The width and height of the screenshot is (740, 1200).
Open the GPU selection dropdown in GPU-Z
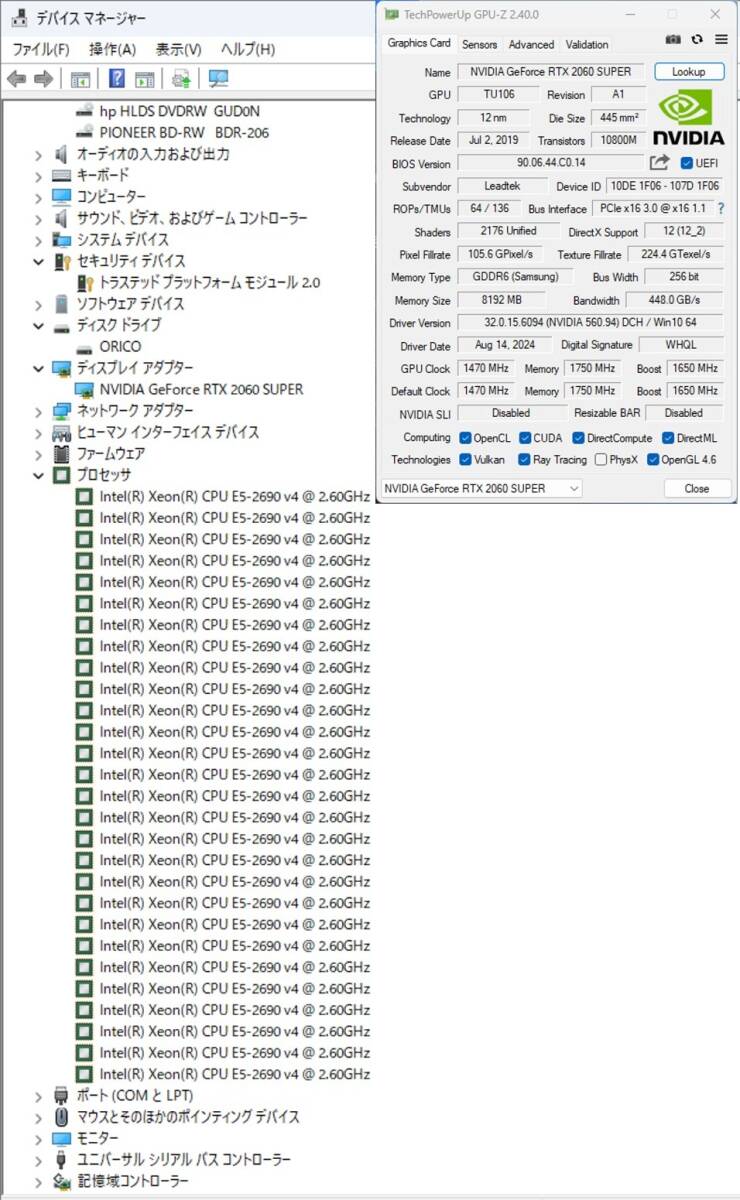pos(482,488)
